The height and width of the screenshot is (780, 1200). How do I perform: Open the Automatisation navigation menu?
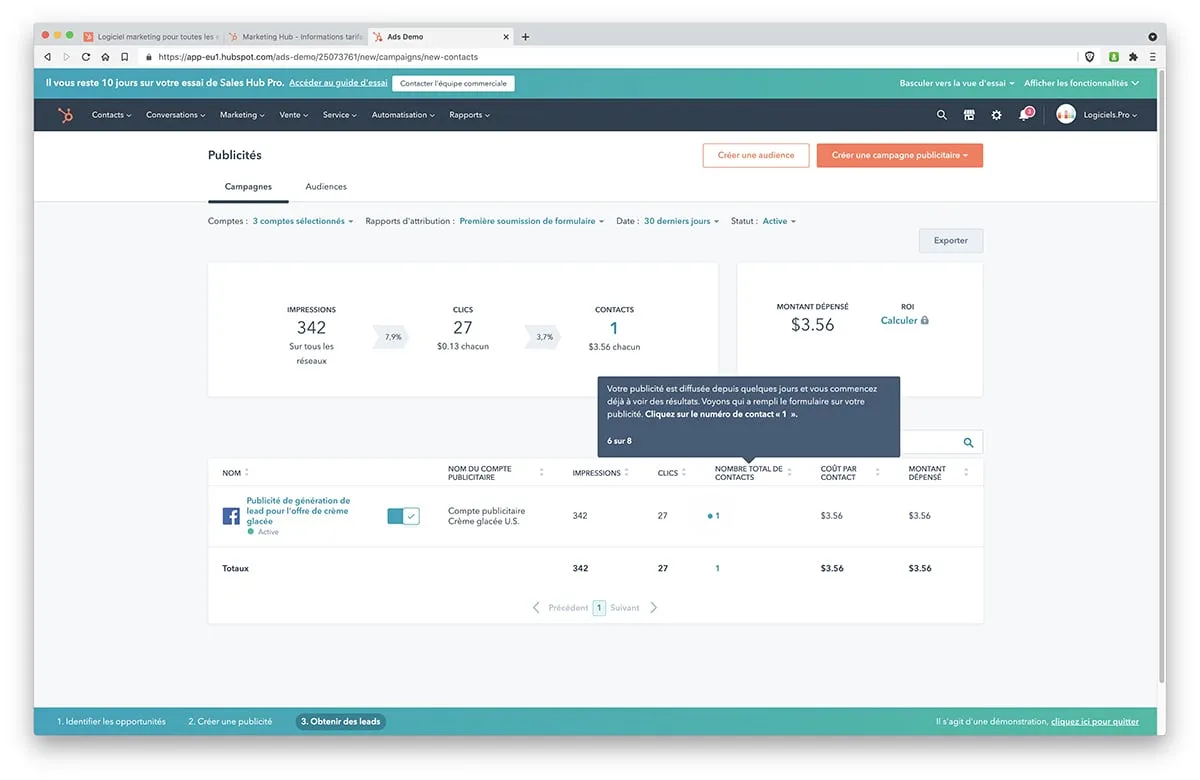pos(403,115)
